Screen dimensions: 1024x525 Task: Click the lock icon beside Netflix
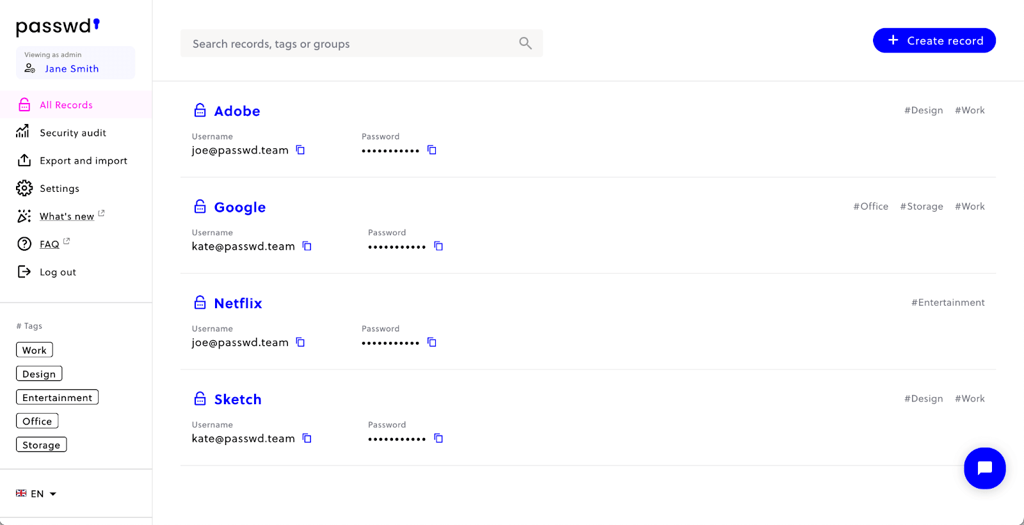click(200, 302)
